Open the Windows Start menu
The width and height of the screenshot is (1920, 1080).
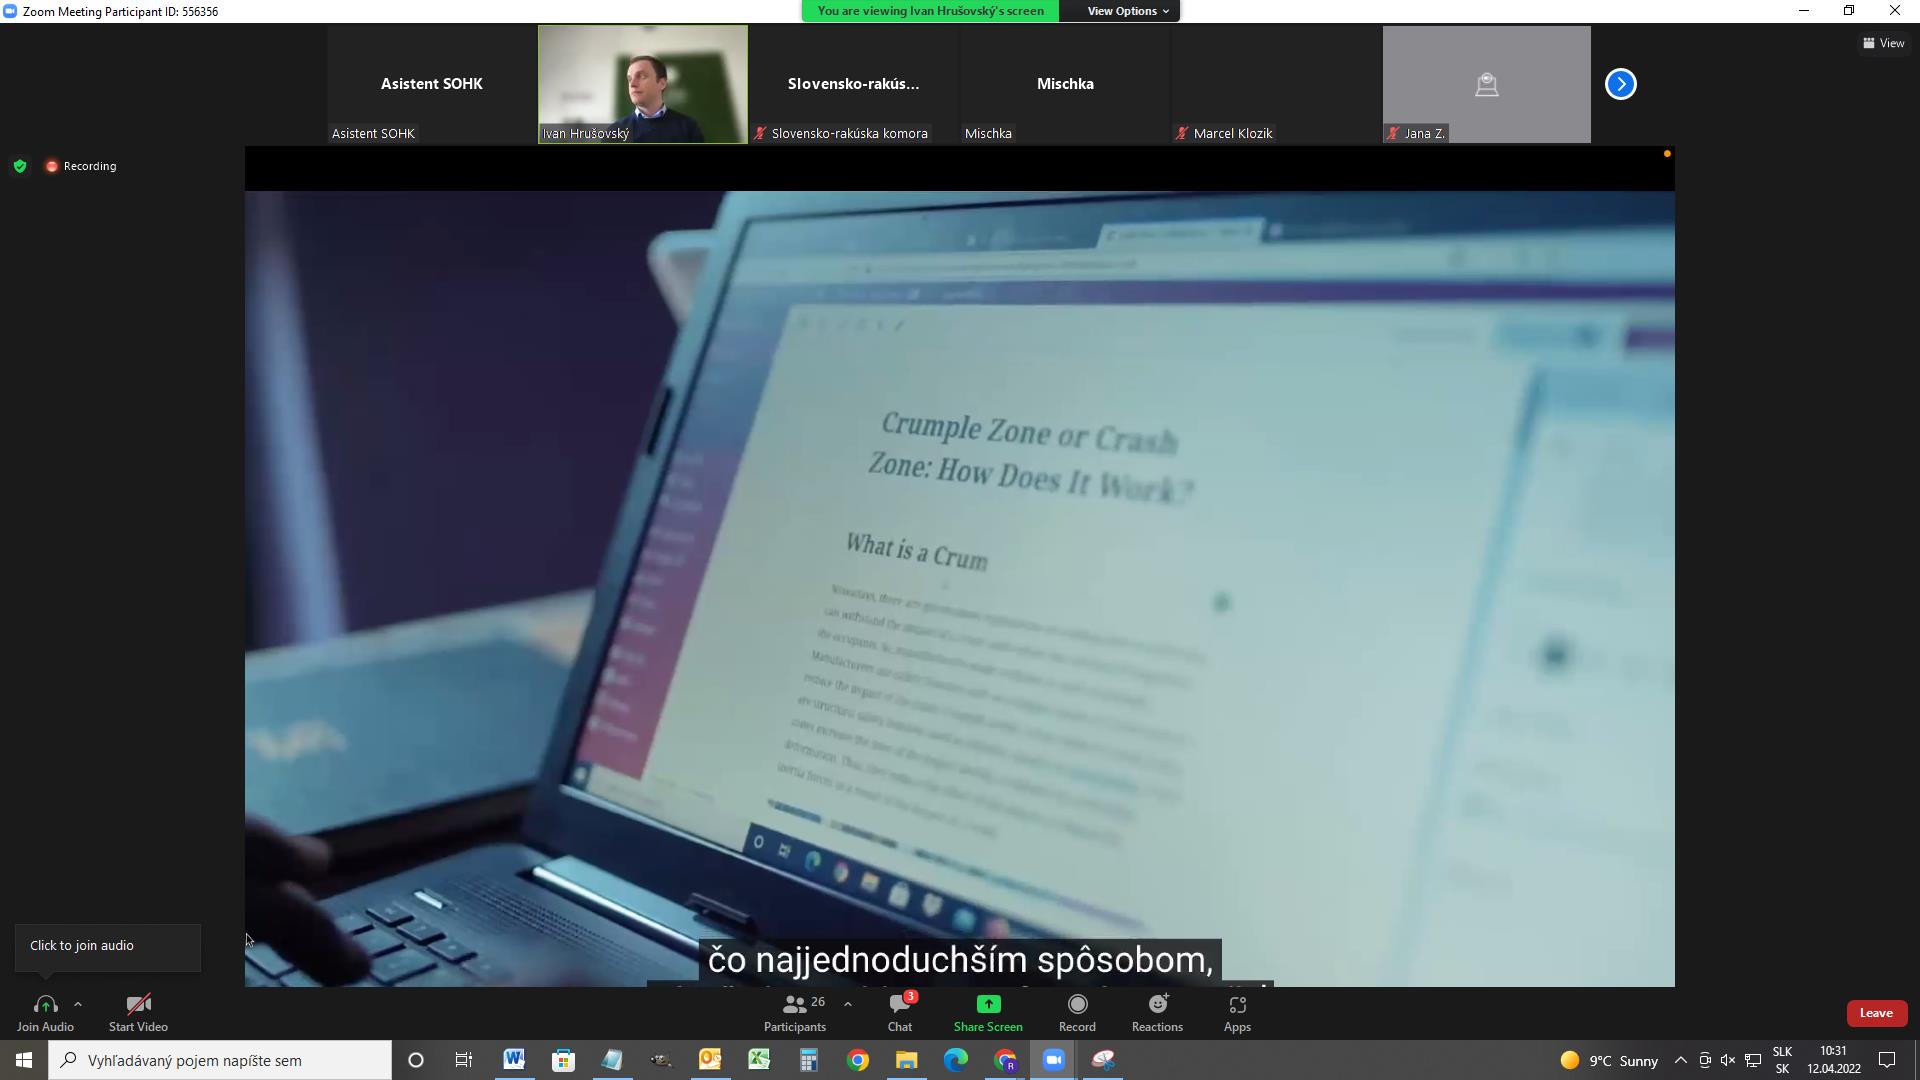(24, 1060)
